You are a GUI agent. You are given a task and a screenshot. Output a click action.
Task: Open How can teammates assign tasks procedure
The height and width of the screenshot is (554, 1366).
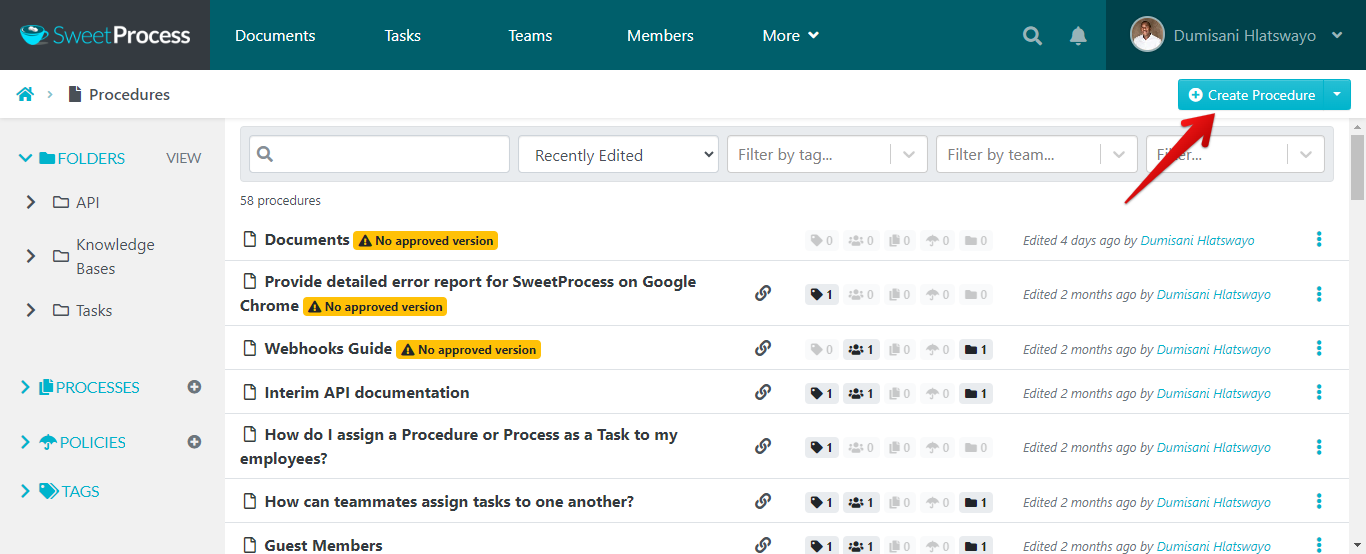pos(449,501)
